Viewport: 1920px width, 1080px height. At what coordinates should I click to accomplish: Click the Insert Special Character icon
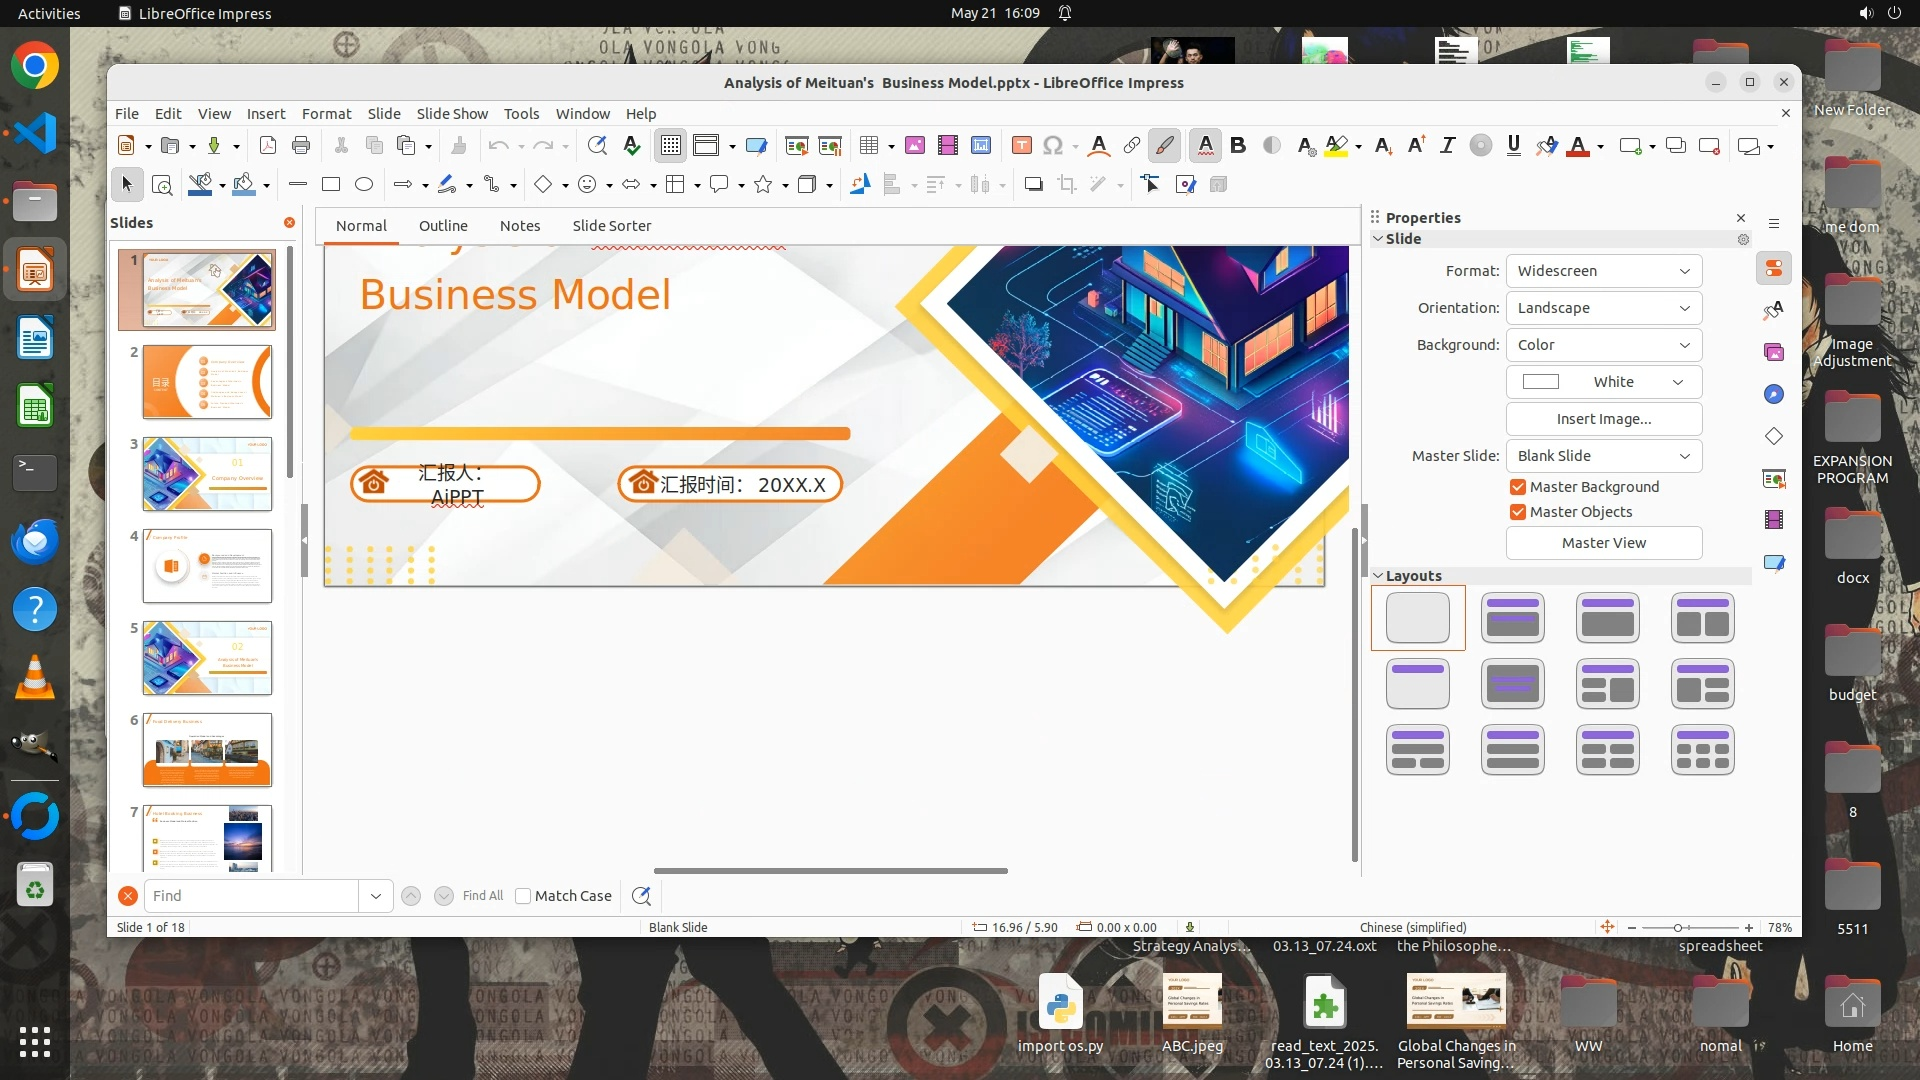pos(1052,146)
